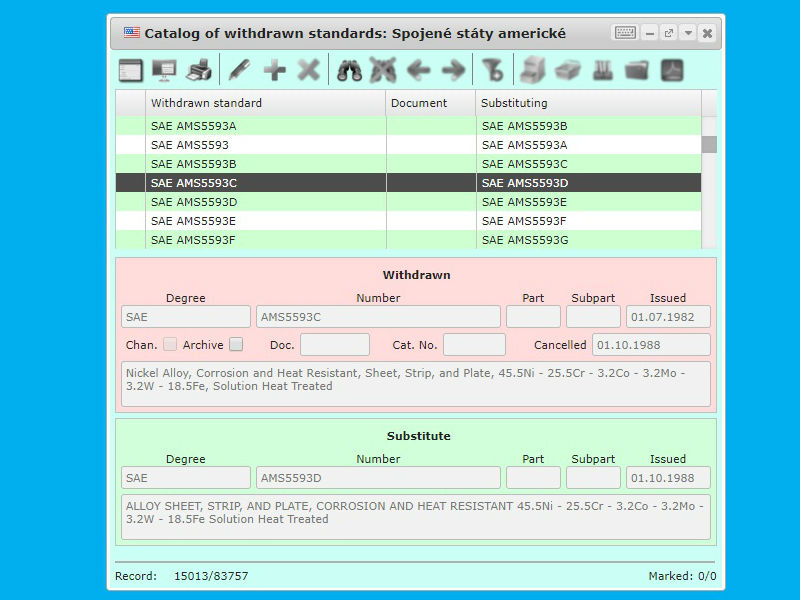The height and width of the screenshot is (600, 800).
Task: Click the monitor display icon in toolbar
Action: click(x=164, y=70)
